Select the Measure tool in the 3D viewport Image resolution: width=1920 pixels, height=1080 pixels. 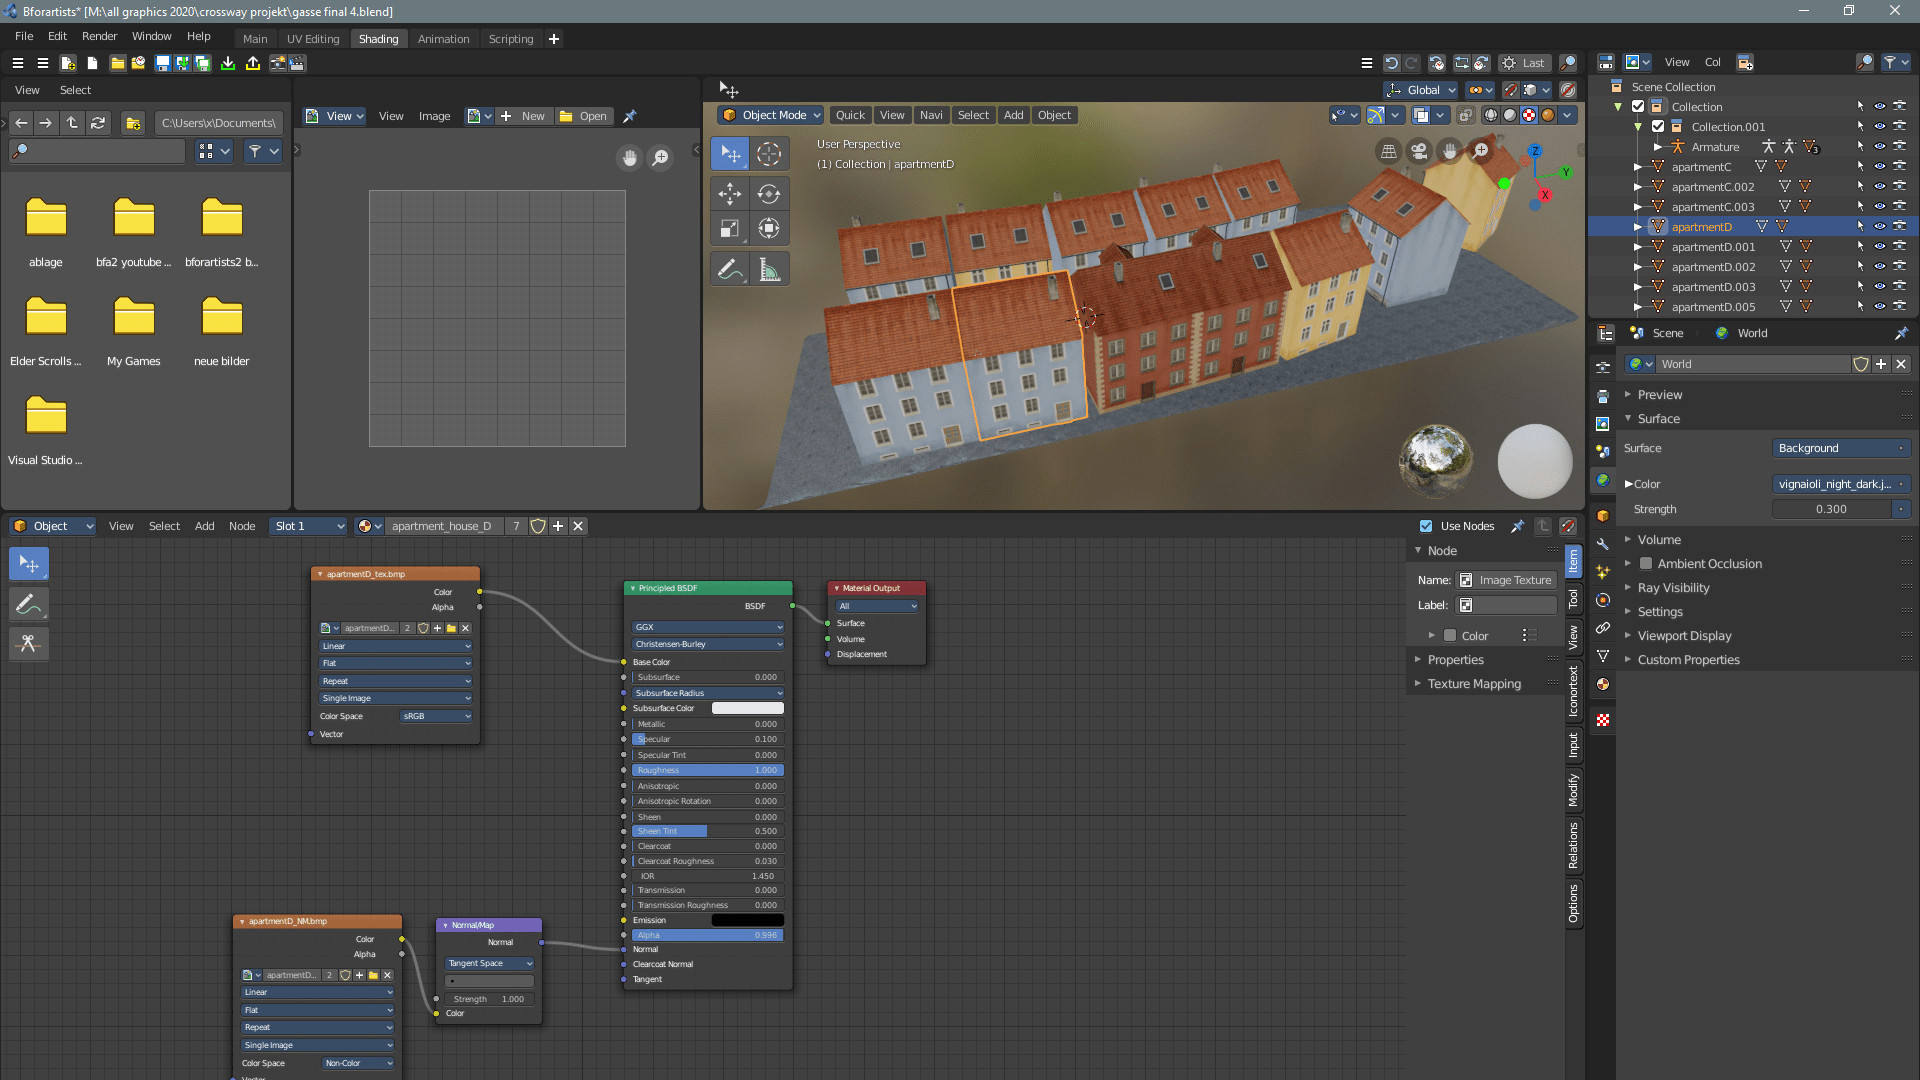click(768, 270)
